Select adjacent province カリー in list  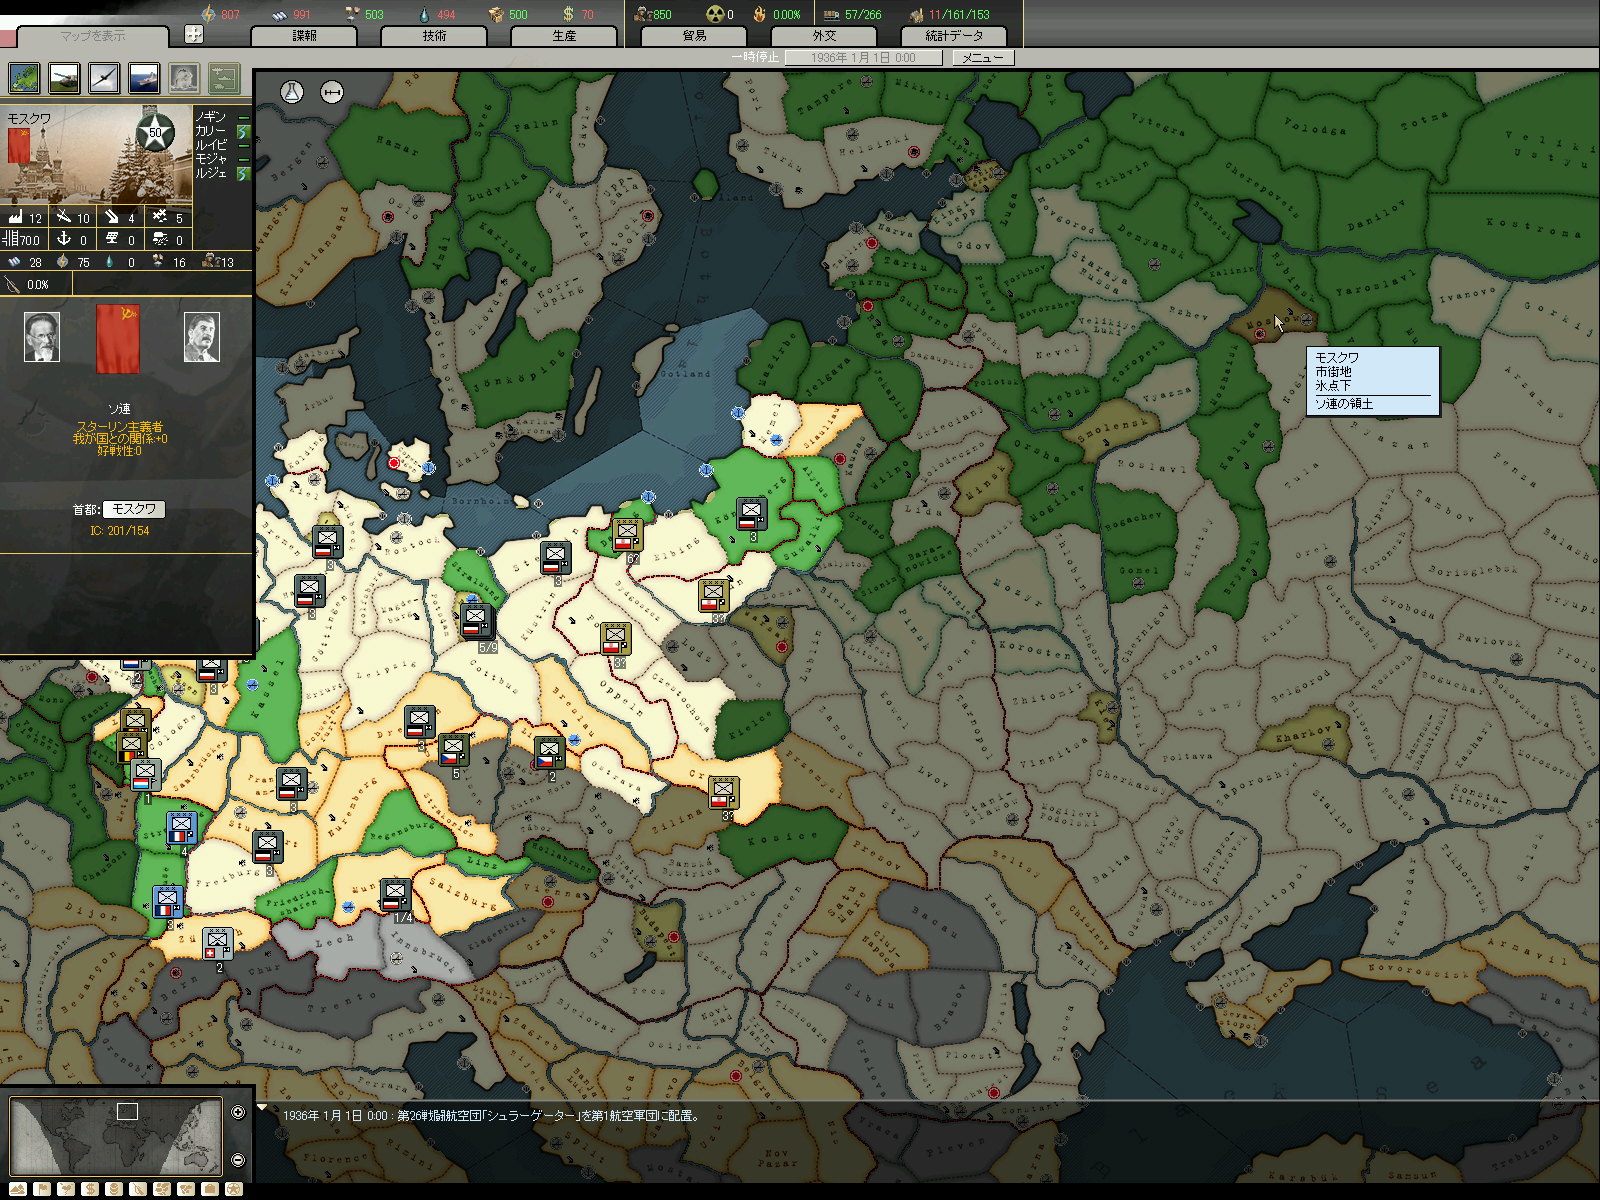(210, 131)
